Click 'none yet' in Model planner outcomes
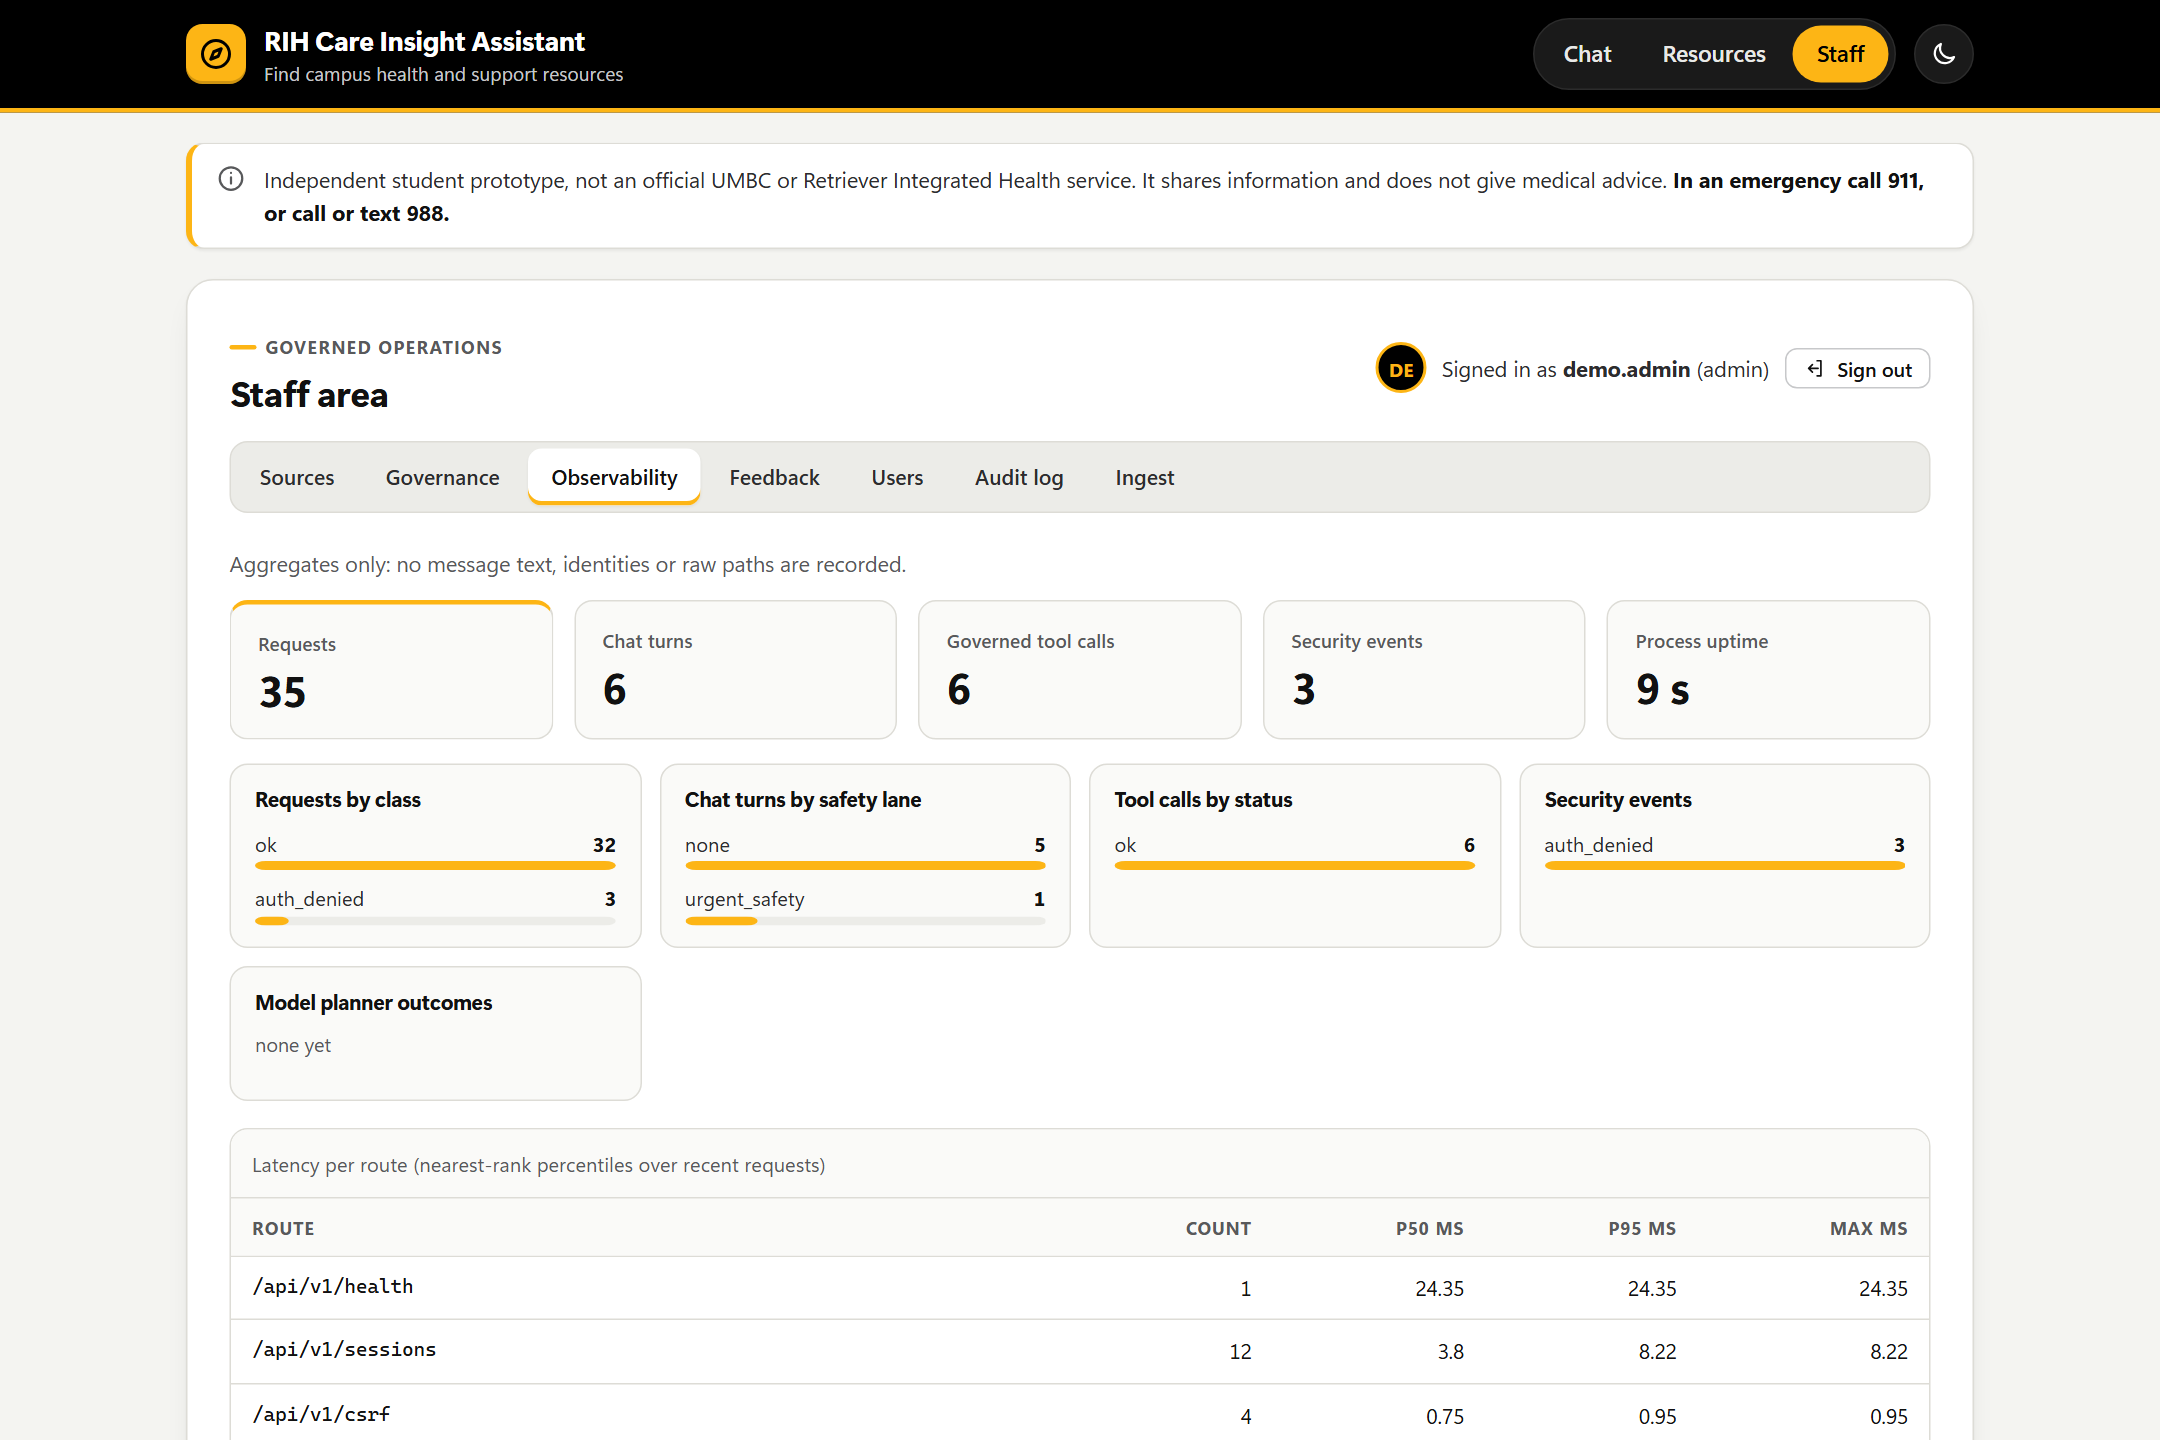This screenshot has height=1440, width=2160. [x=293, y=1045]
